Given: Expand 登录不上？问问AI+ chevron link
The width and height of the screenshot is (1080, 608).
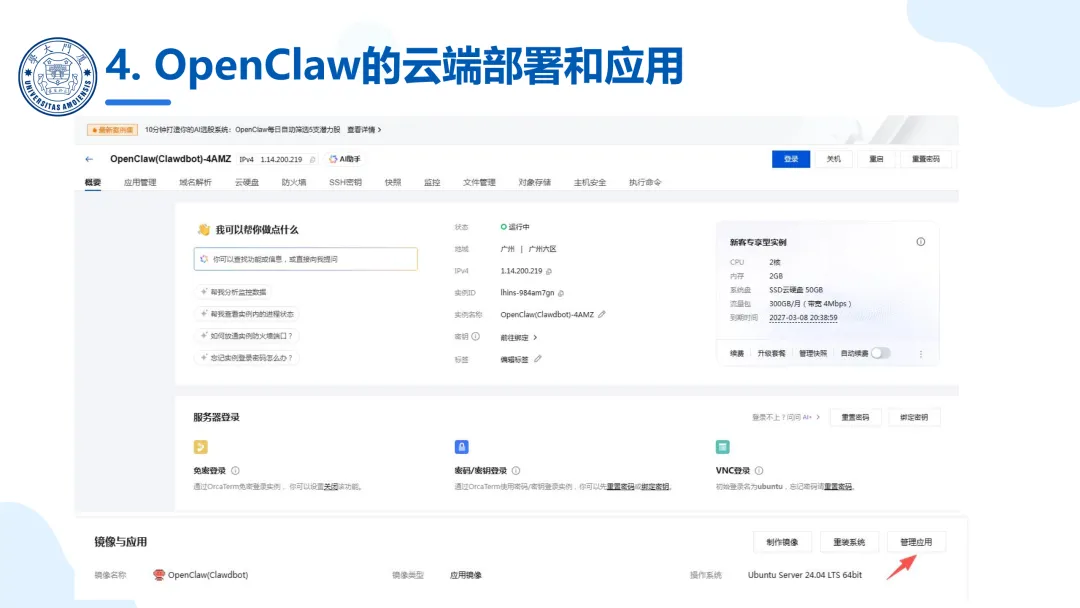Looking at the screenshot, I should point(818,417).
